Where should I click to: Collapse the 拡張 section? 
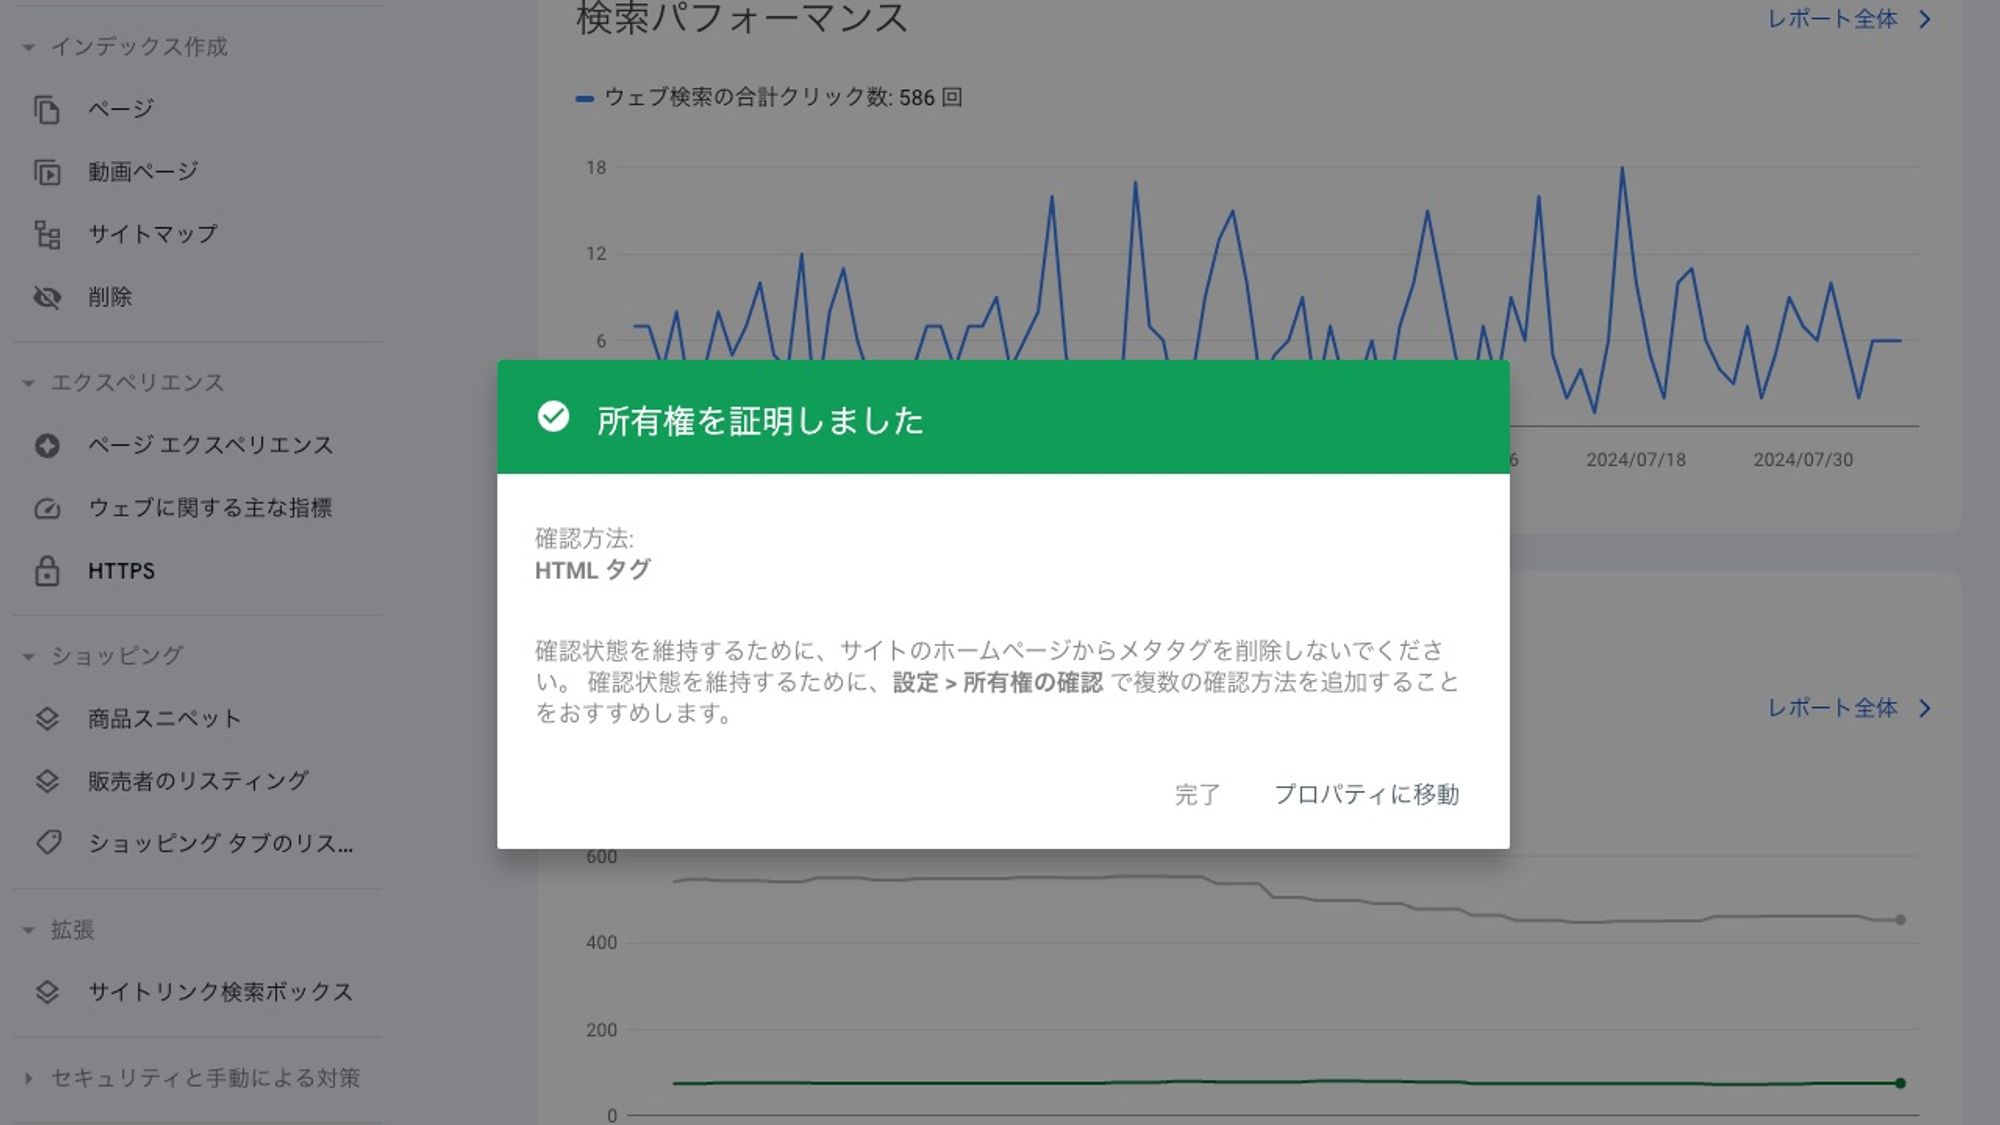[x=28, y=930]
